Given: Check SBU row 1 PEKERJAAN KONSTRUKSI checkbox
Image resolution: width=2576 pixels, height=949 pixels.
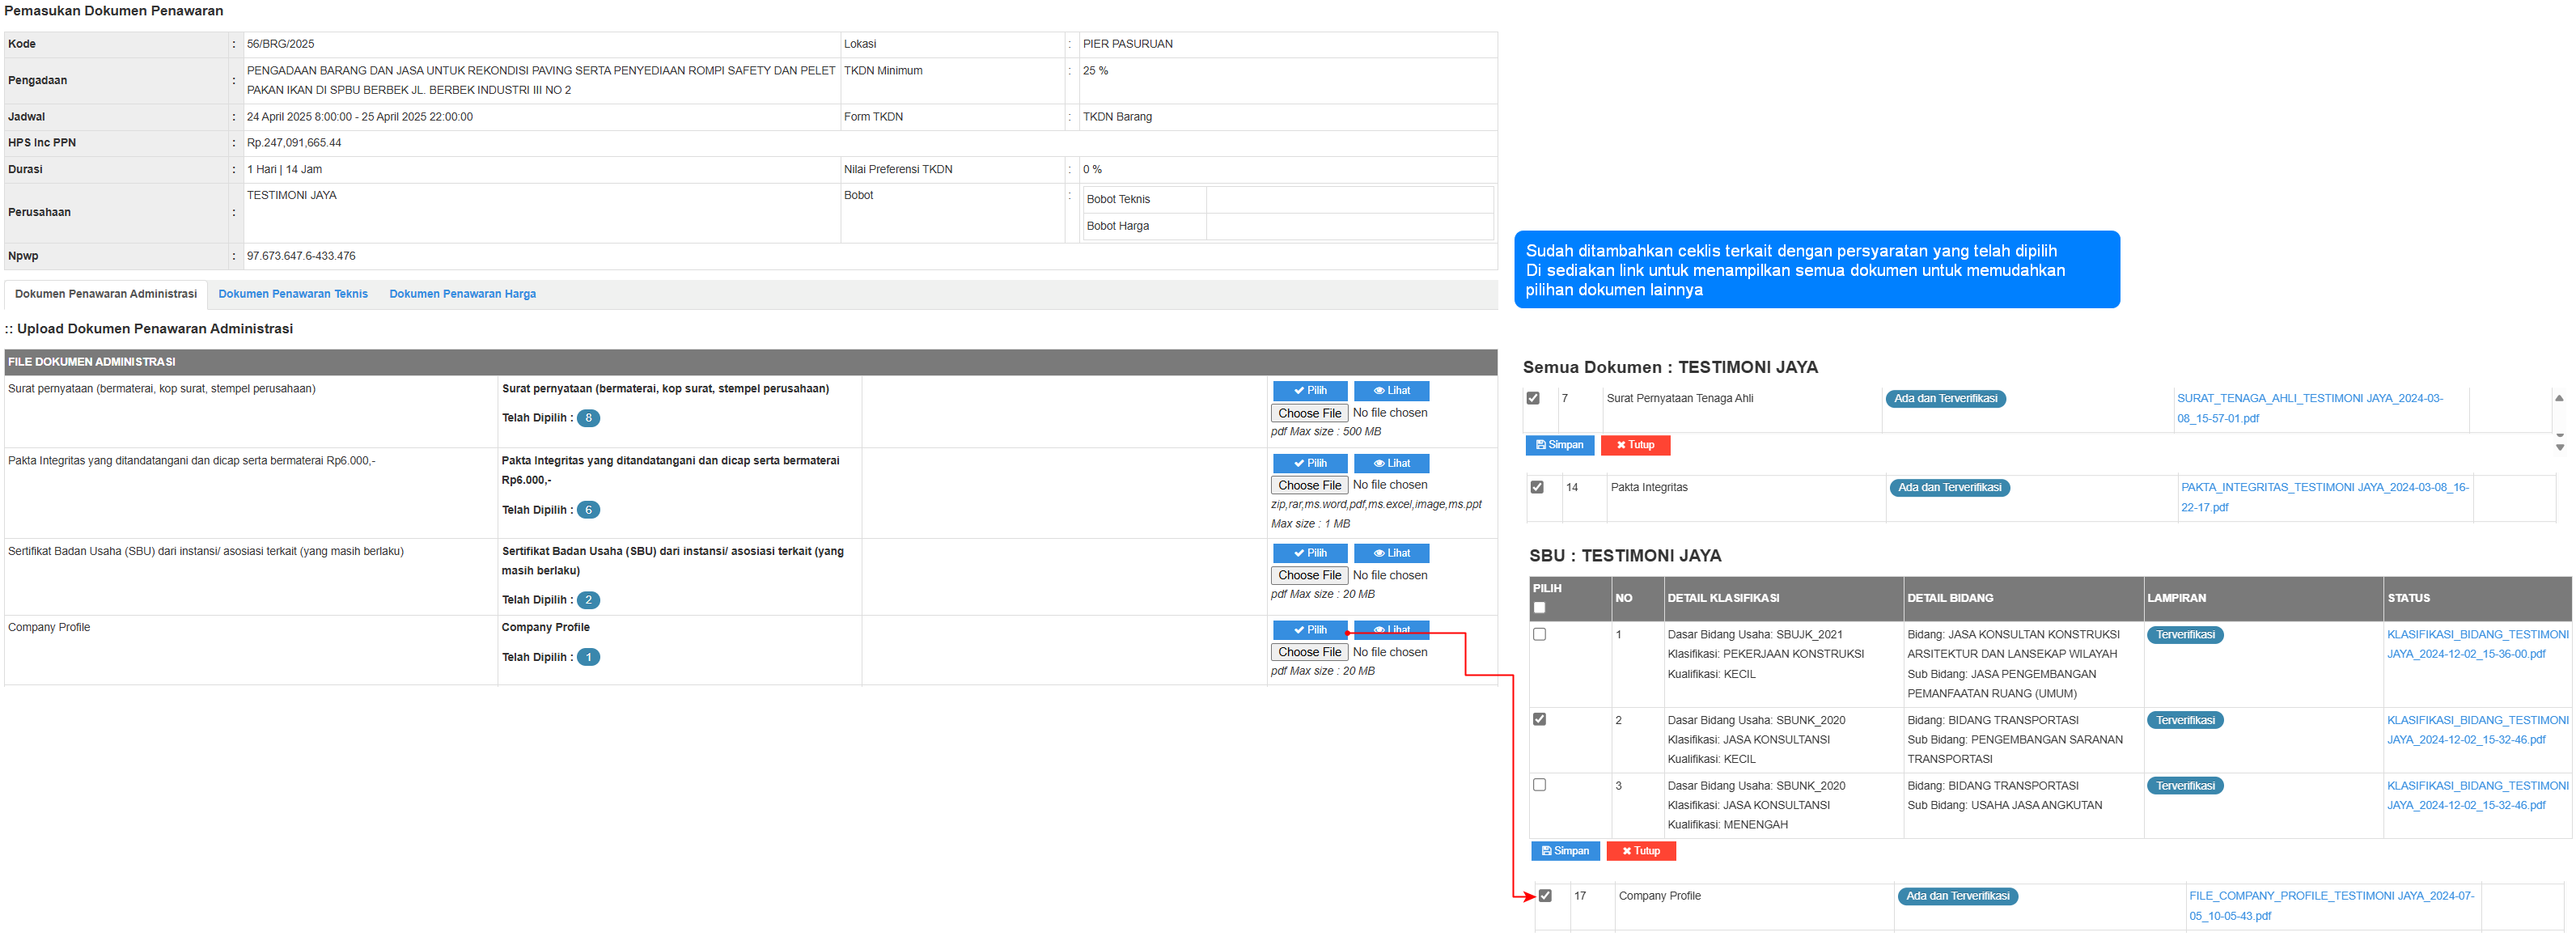Looking at the screenshot, I should click(x=1539, y=635).
